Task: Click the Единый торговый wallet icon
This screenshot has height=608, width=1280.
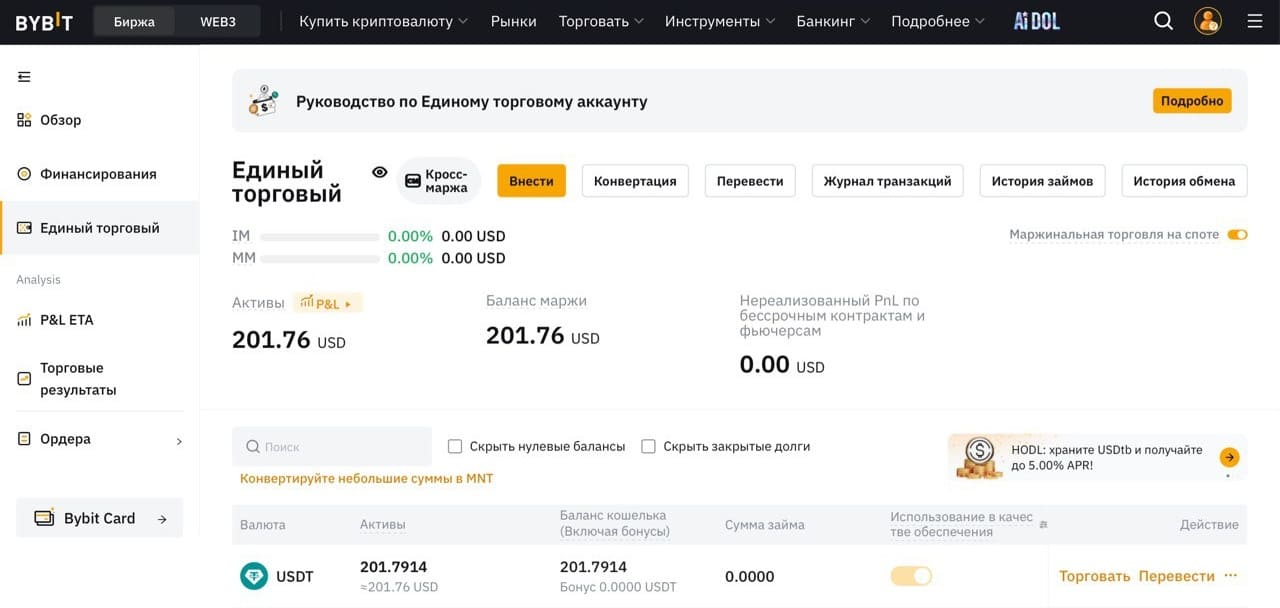Action: tap(24, 228)
